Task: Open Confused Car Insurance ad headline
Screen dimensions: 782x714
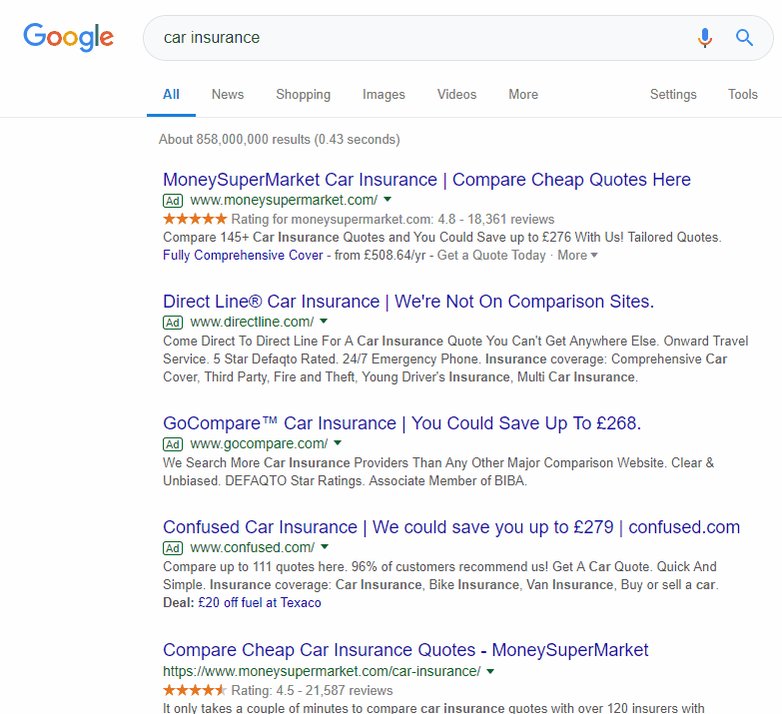Action: tap(451, 527)
